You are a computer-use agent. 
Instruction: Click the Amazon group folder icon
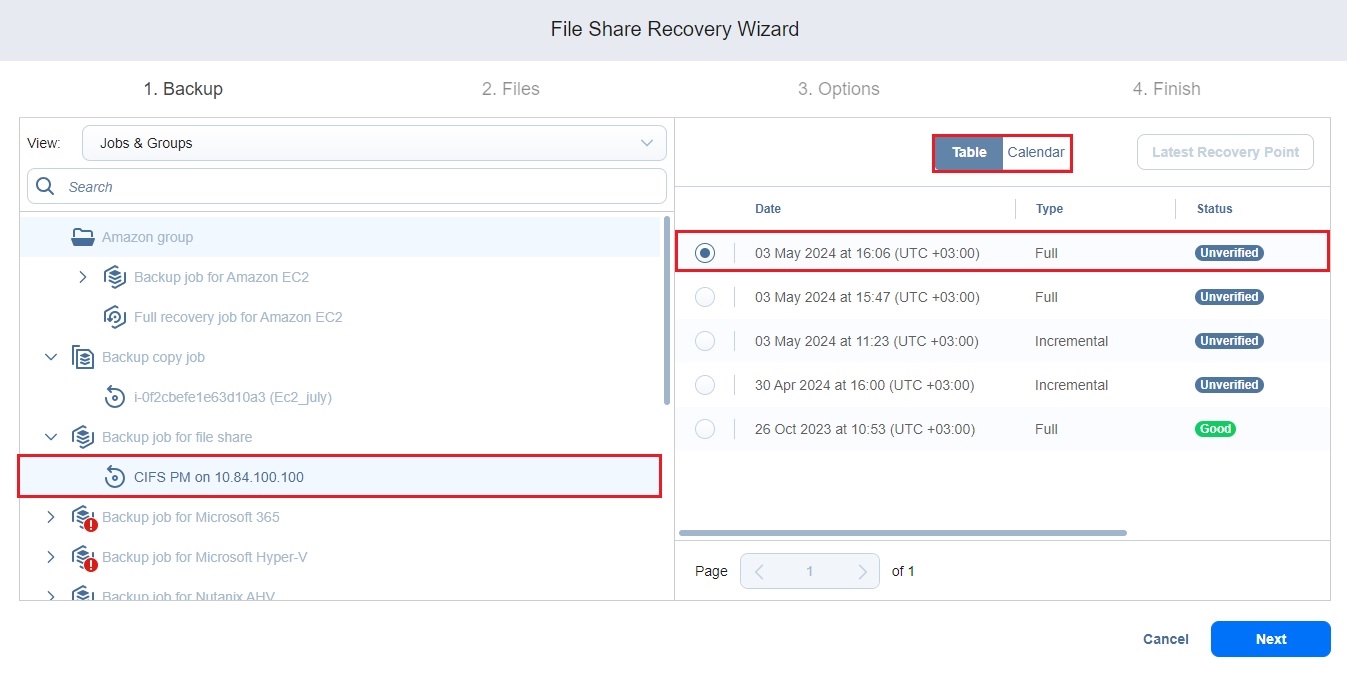click(82, 237)
